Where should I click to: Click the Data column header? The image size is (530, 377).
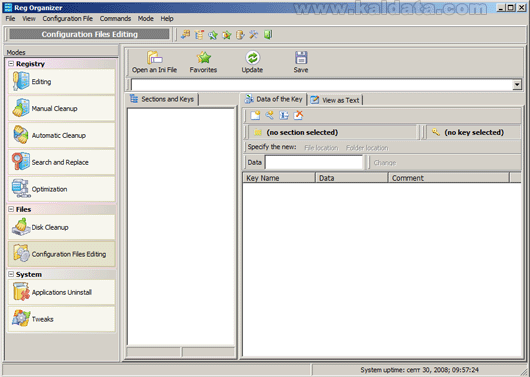[x=352, y=178]
